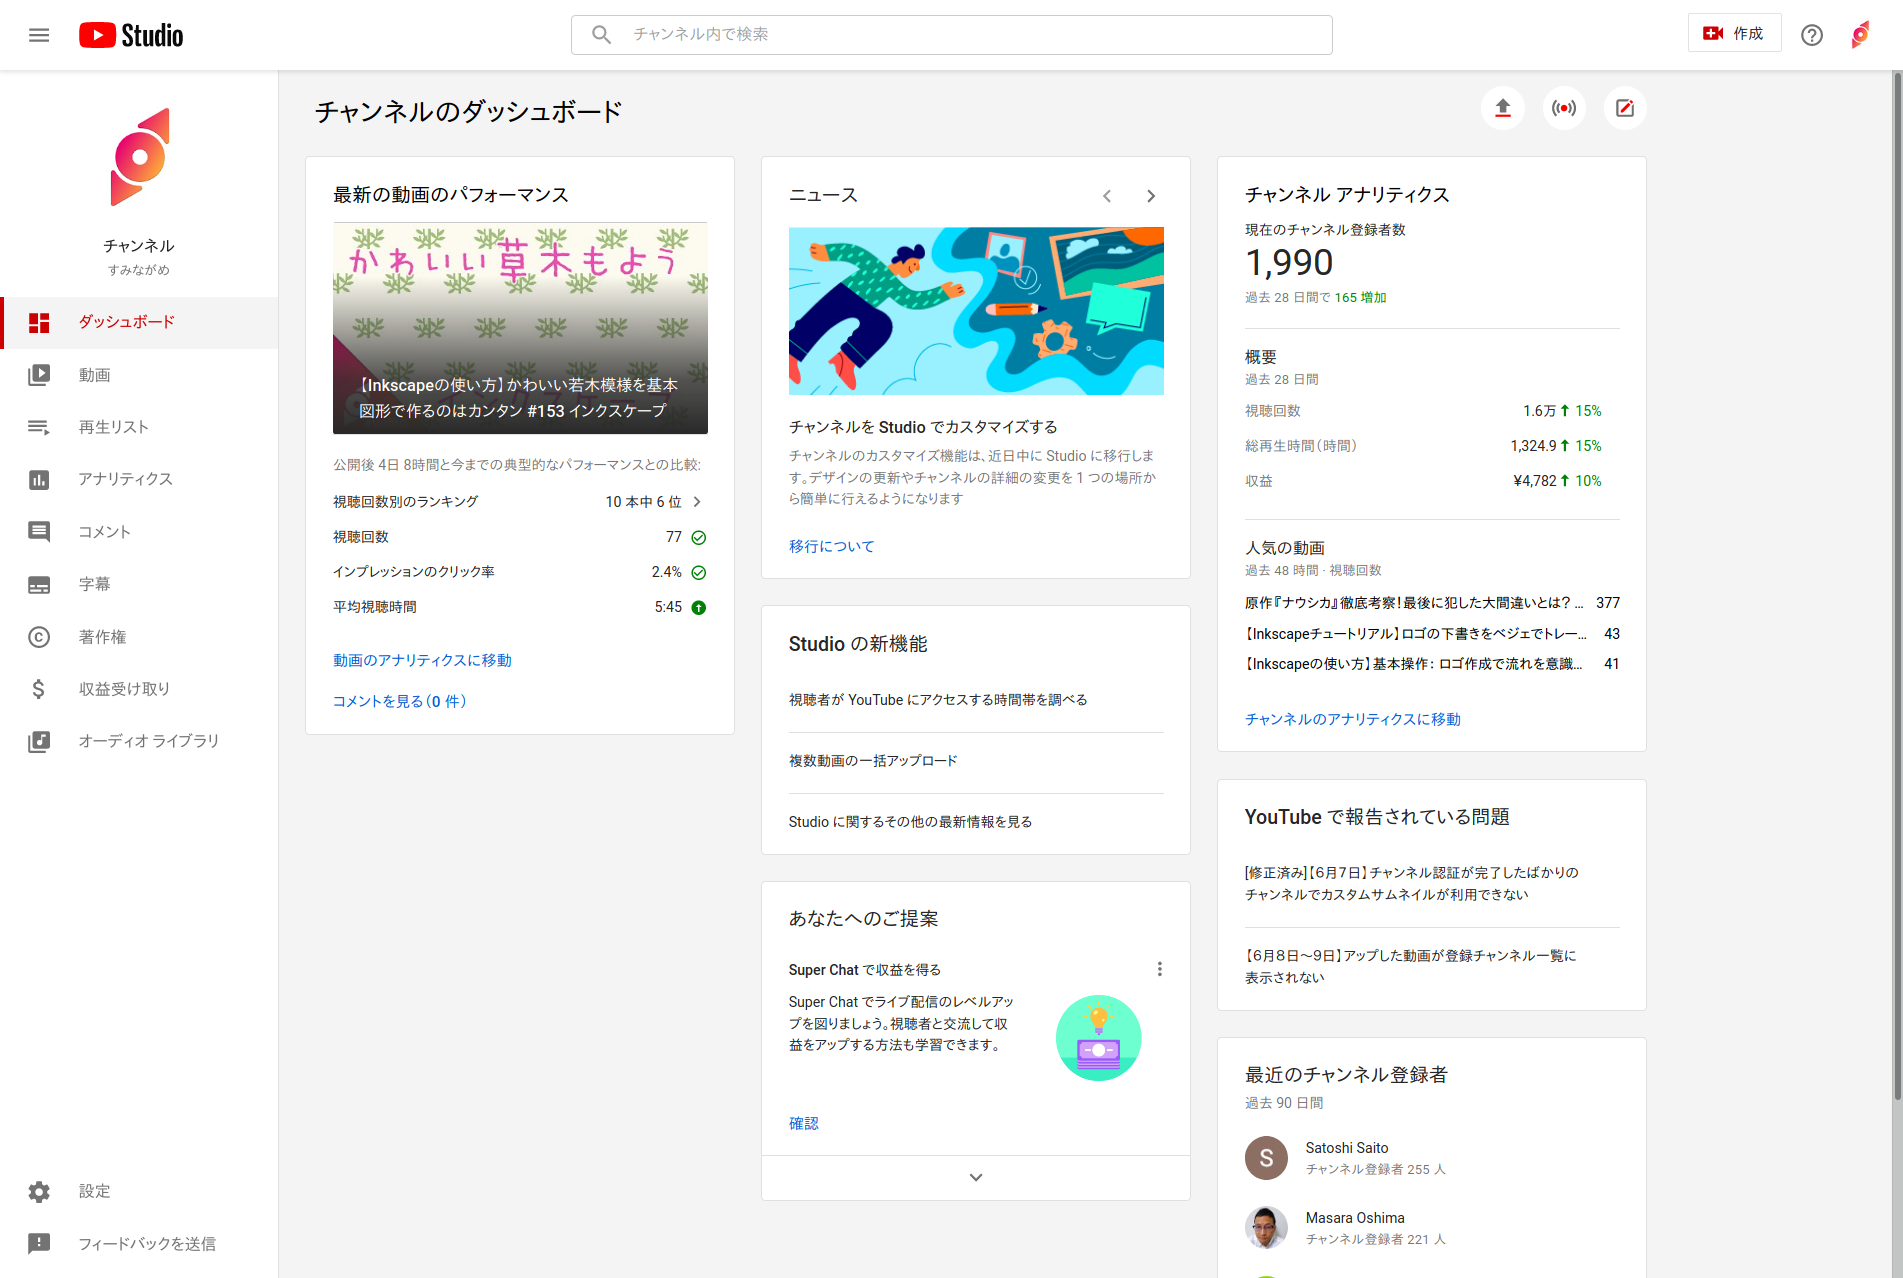Click the green check beside 視聴回数 77
Viewport: 1903px width, 1278px height.
point(699,538)
